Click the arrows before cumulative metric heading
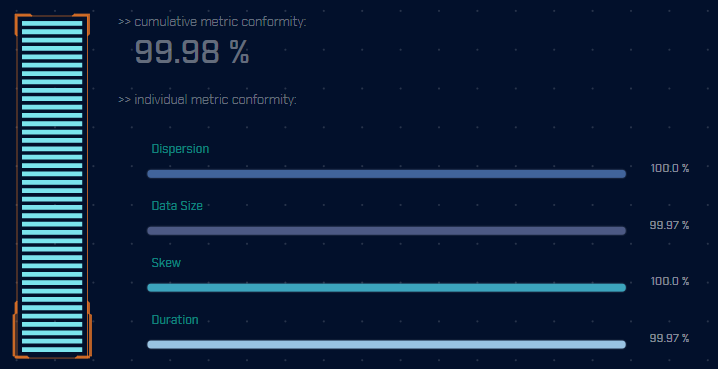The image size is (718, 369). click(124, 22)
